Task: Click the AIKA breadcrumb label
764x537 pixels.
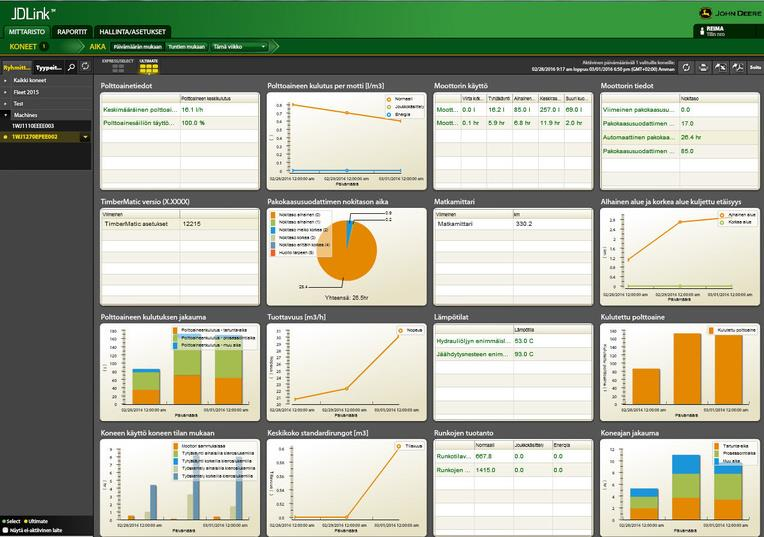Action: pyautogui.click(x=97, y=47)
